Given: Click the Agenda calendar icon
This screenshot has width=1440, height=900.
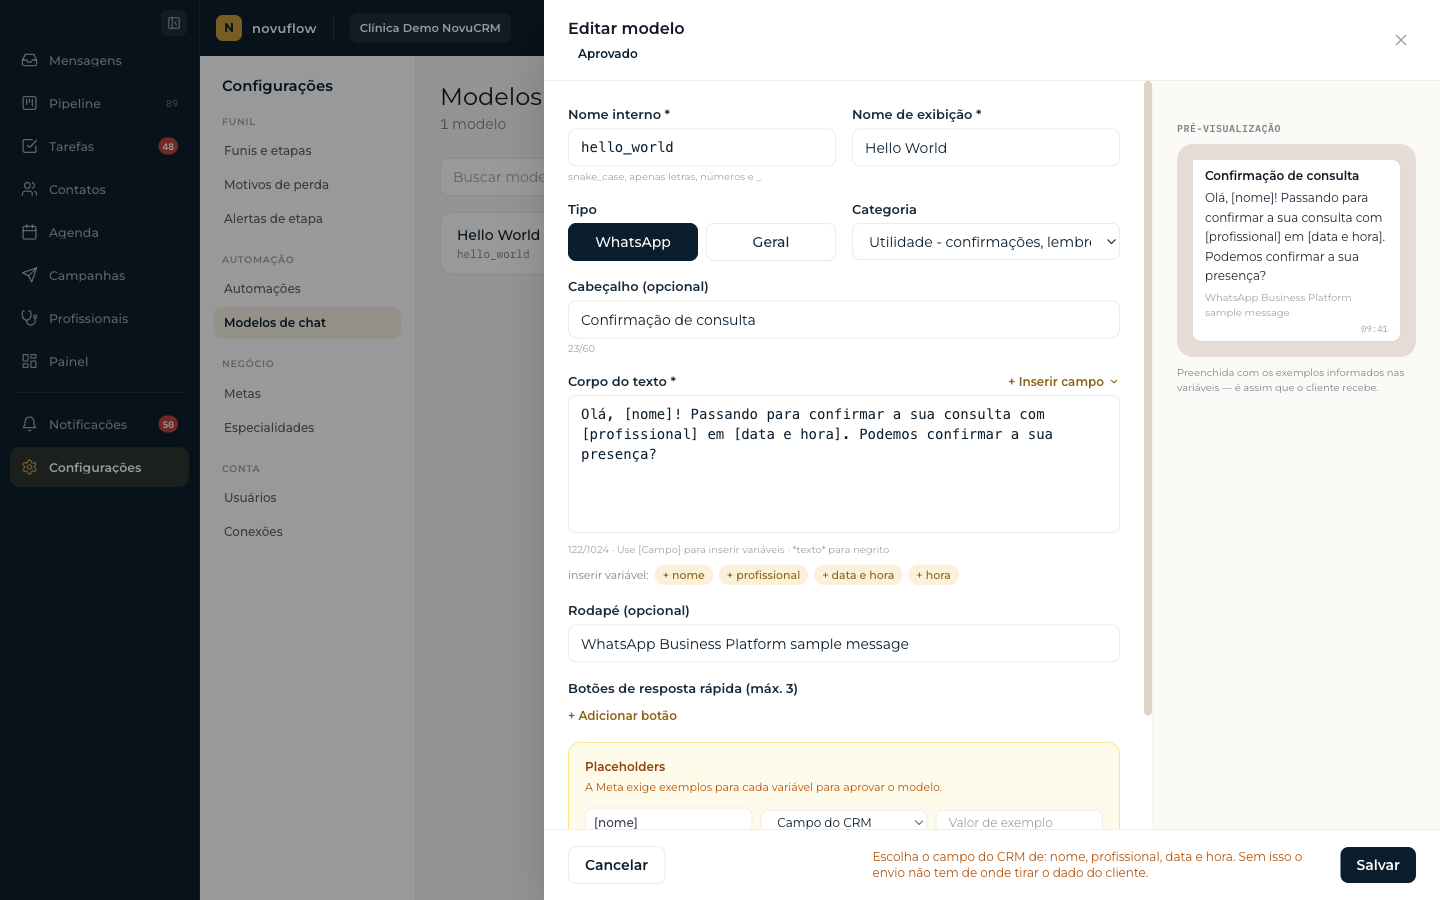Looking at the screenshot, I should 30,232.
